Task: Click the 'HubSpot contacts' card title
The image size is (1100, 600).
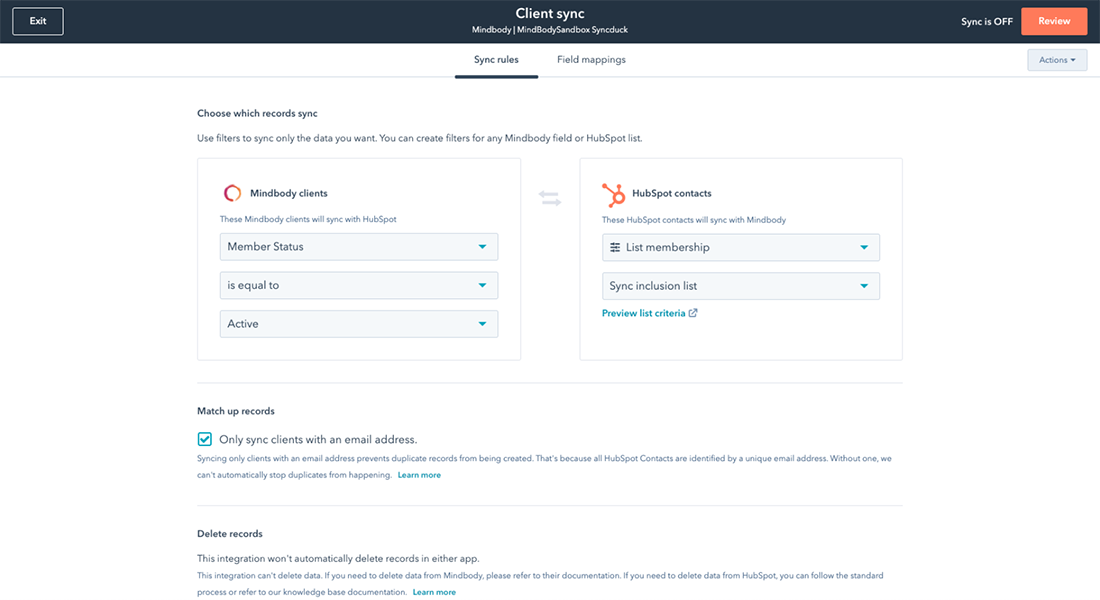Action: click(x=671, y=194)
